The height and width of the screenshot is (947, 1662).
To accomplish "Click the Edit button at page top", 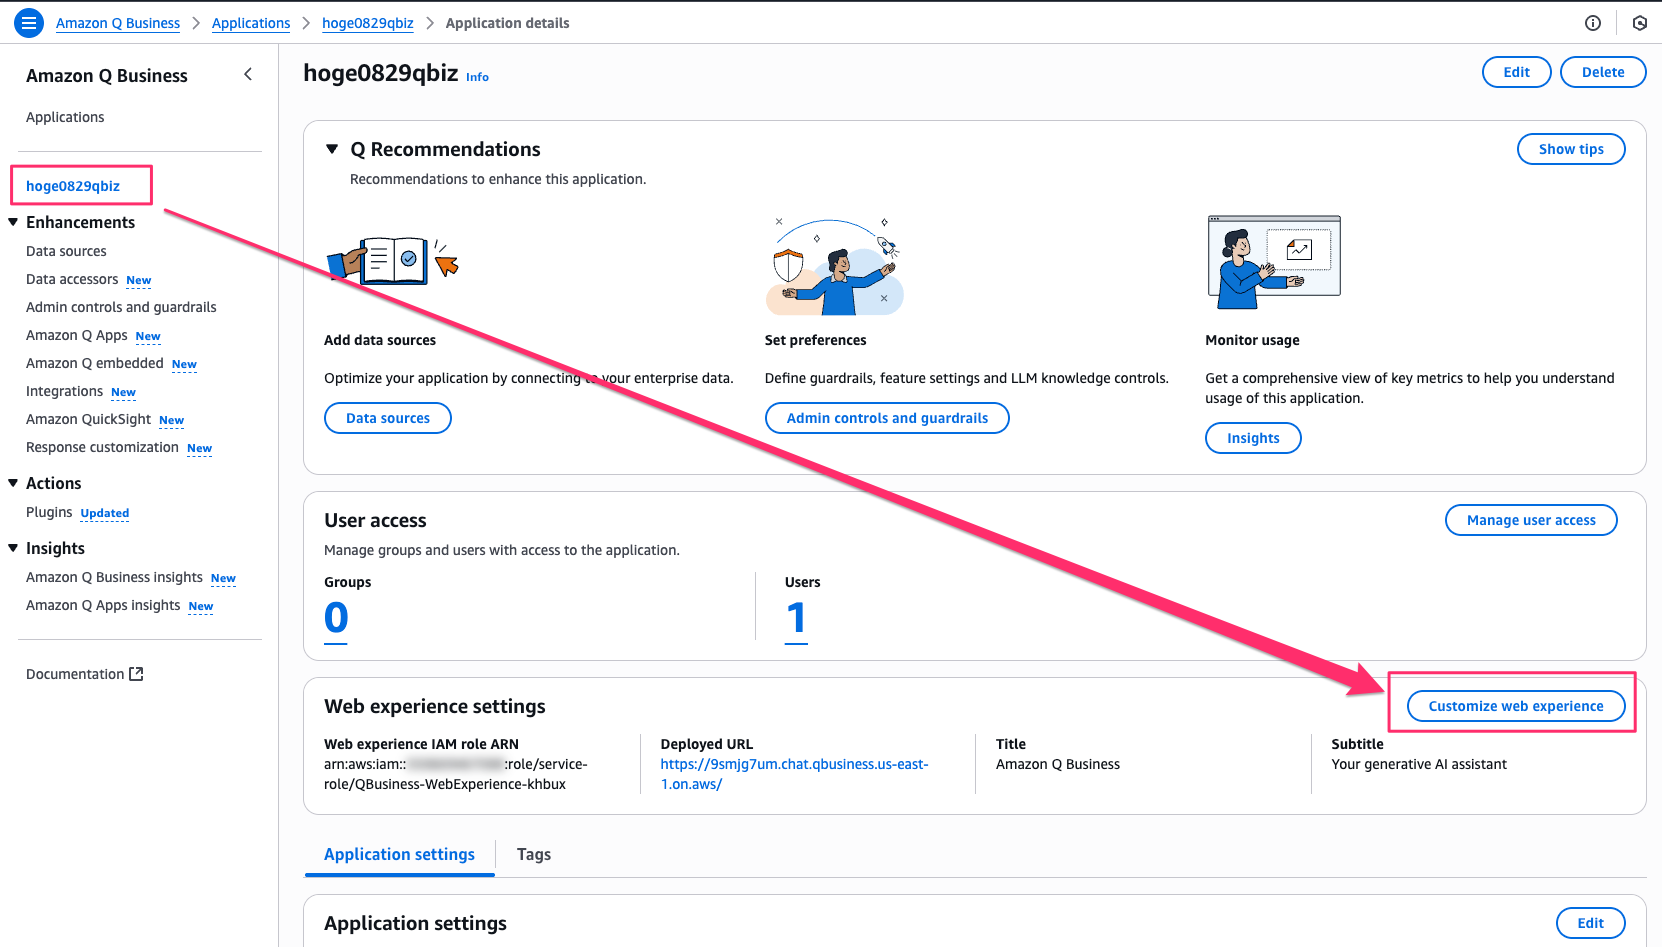I will click(1516, 72).
